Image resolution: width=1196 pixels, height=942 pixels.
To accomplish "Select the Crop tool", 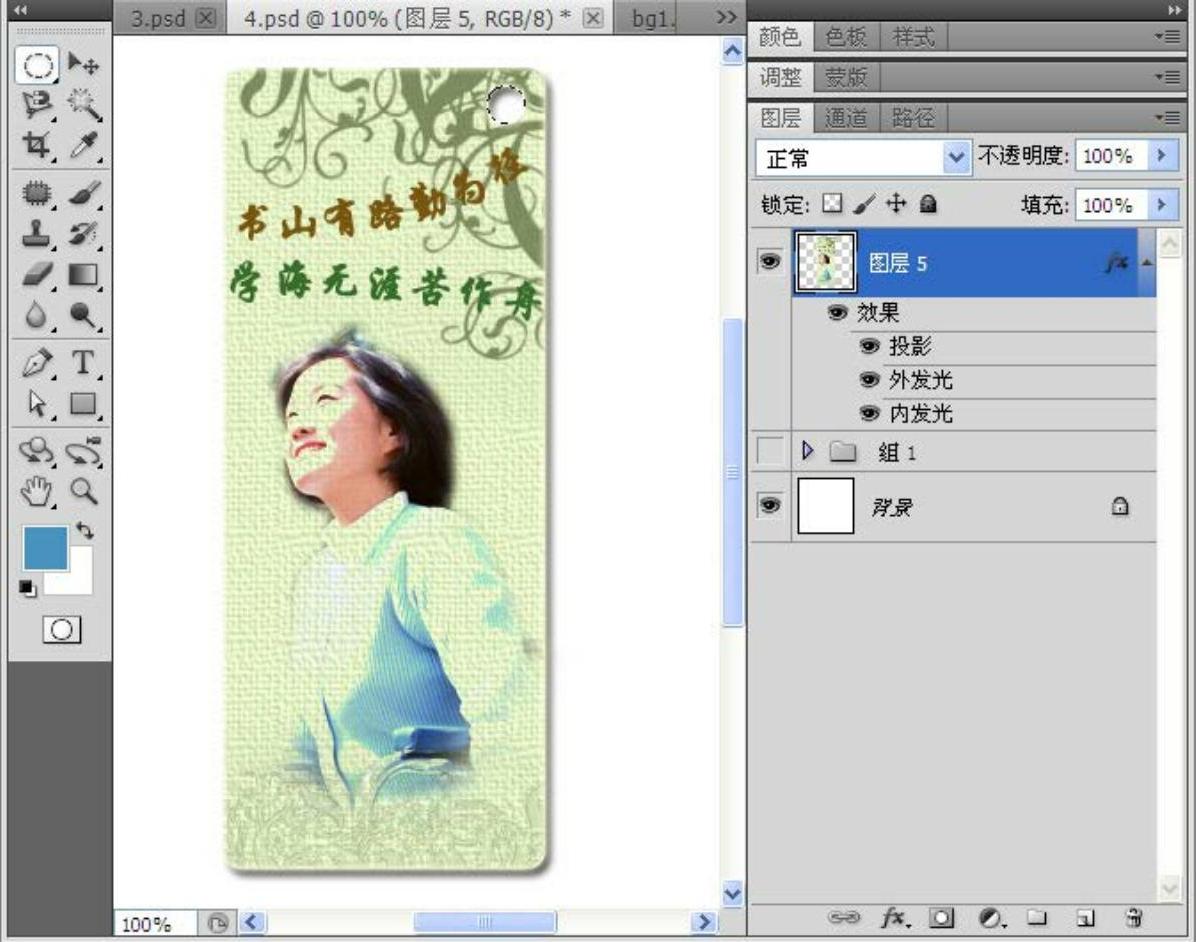I will click(37, 146).
